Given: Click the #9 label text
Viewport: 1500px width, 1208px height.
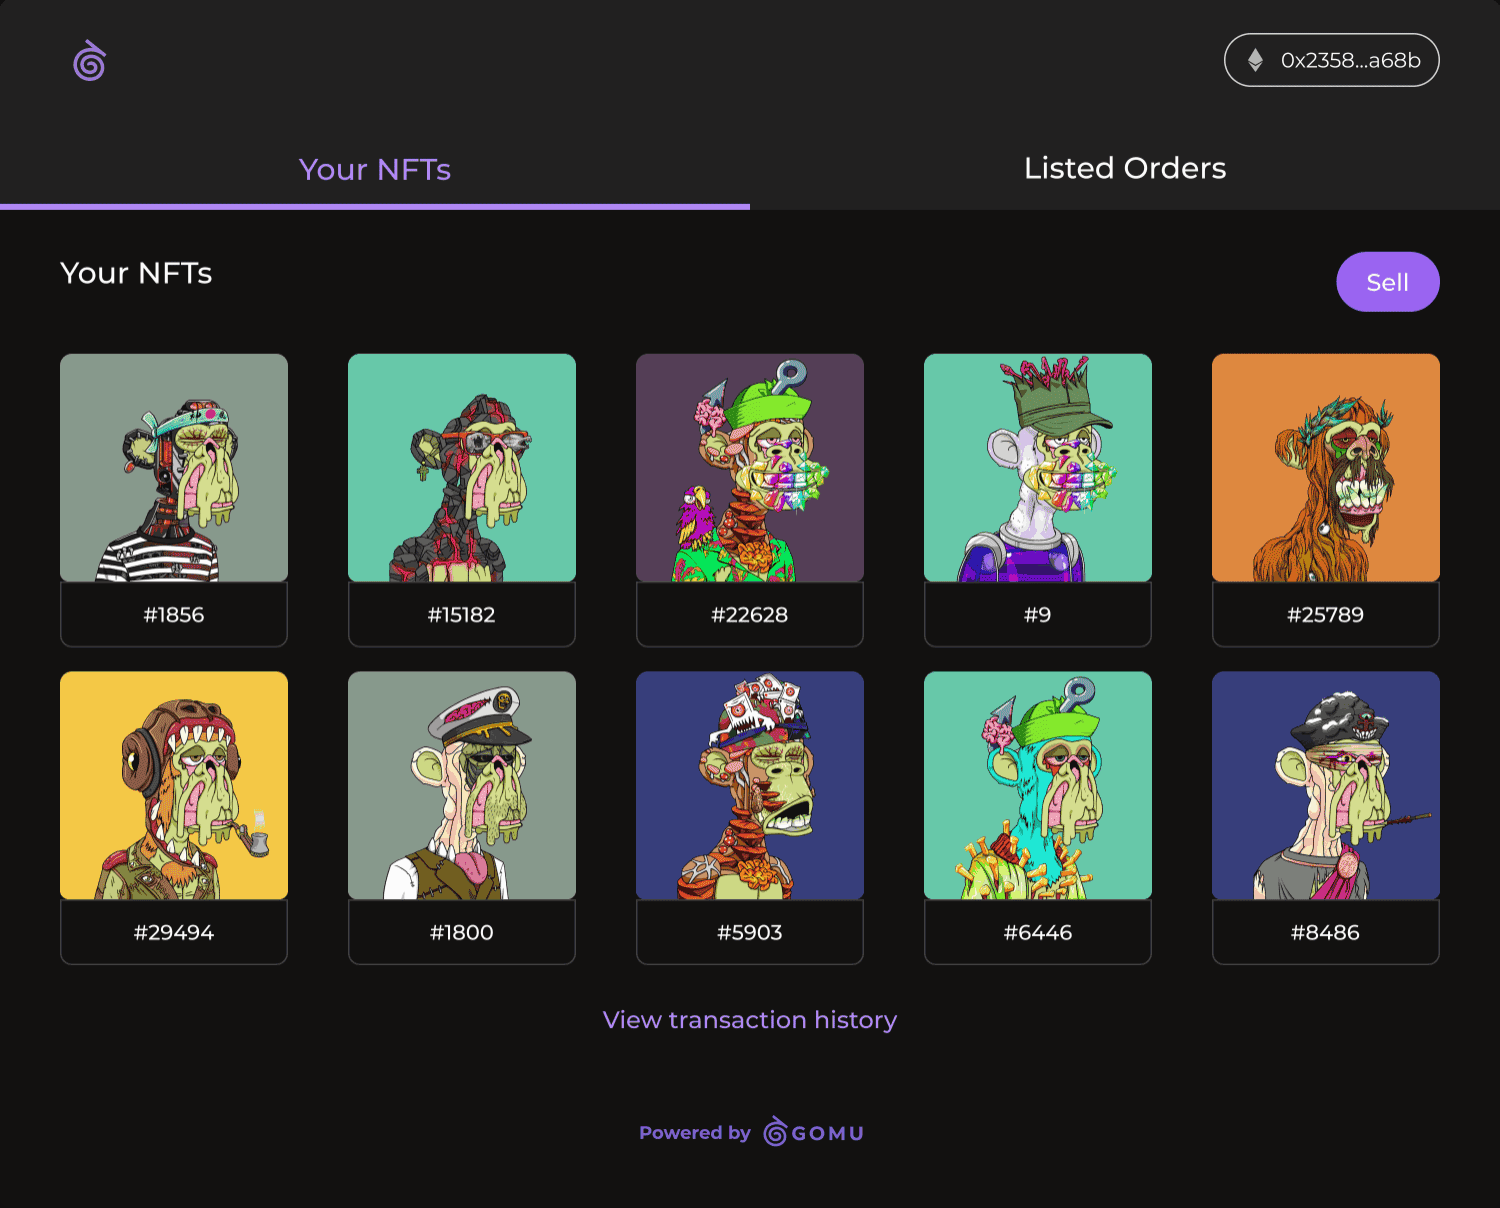Looking at the screenshot, I should click(1038, 615).
